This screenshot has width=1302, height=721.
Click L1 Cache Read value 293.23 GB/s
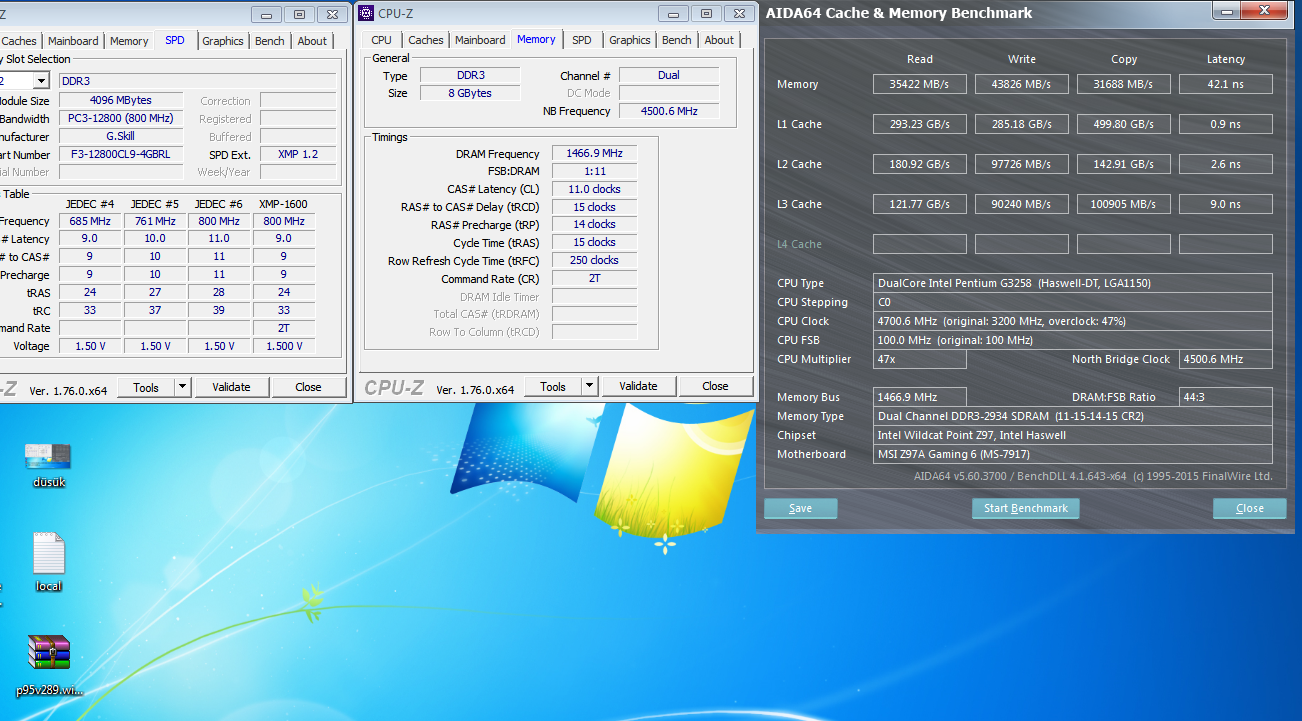pyautogui.click(x=919, y=124)
